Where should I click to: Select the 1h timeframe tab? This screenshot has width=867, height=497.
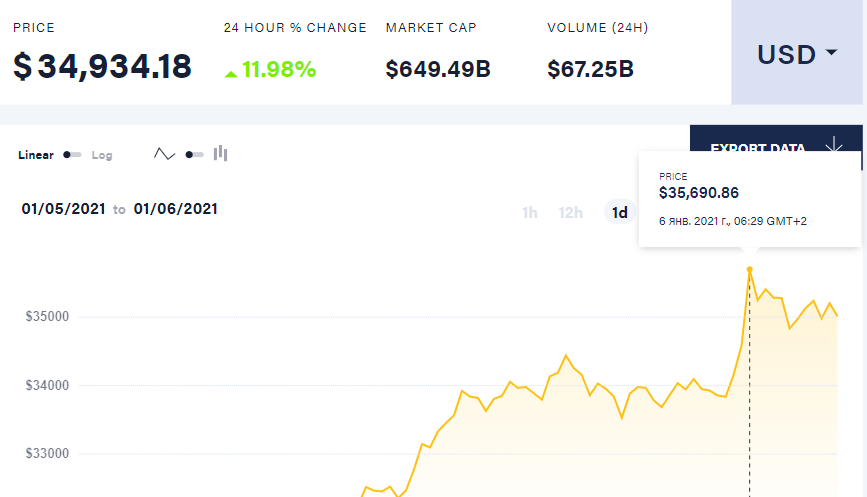[x=530, y=212]
